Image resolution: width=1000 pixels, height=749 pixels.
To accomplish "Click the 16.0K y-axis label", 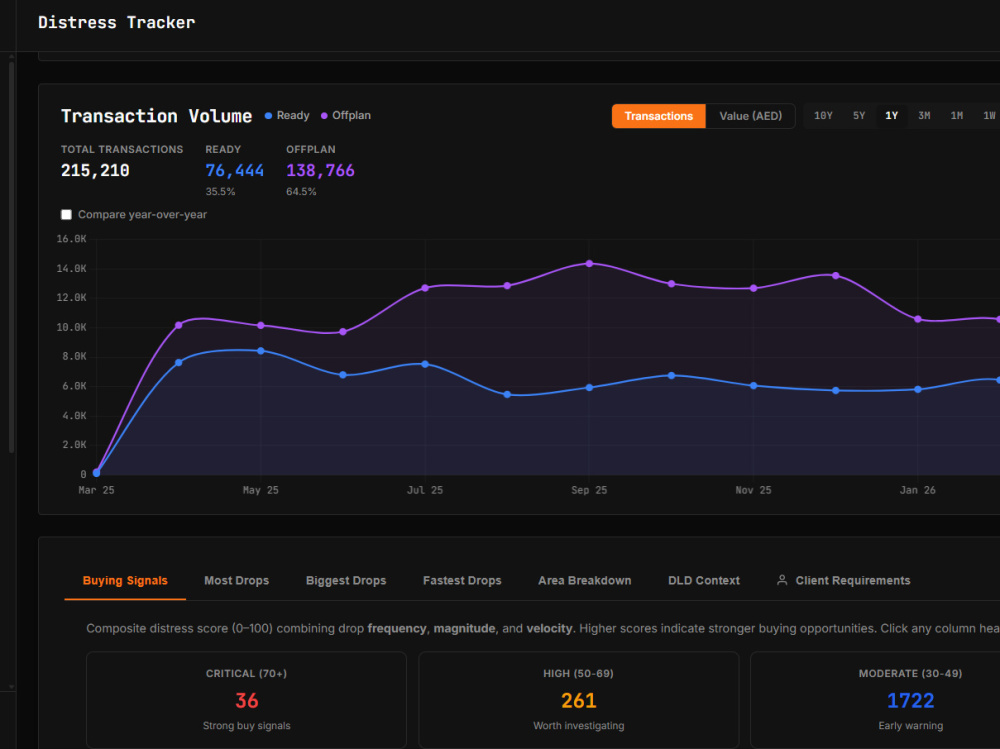I will (71, 239).
